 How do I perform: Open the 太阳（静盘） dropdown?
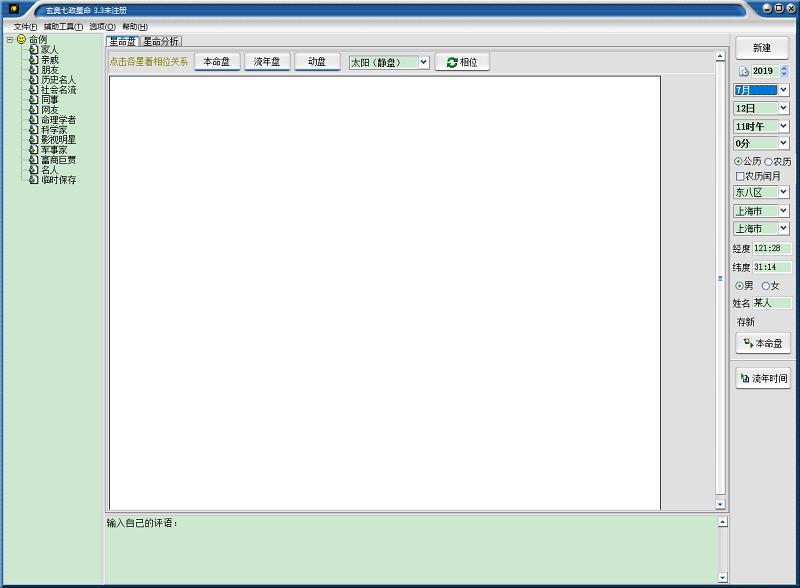tap(424, 62)
